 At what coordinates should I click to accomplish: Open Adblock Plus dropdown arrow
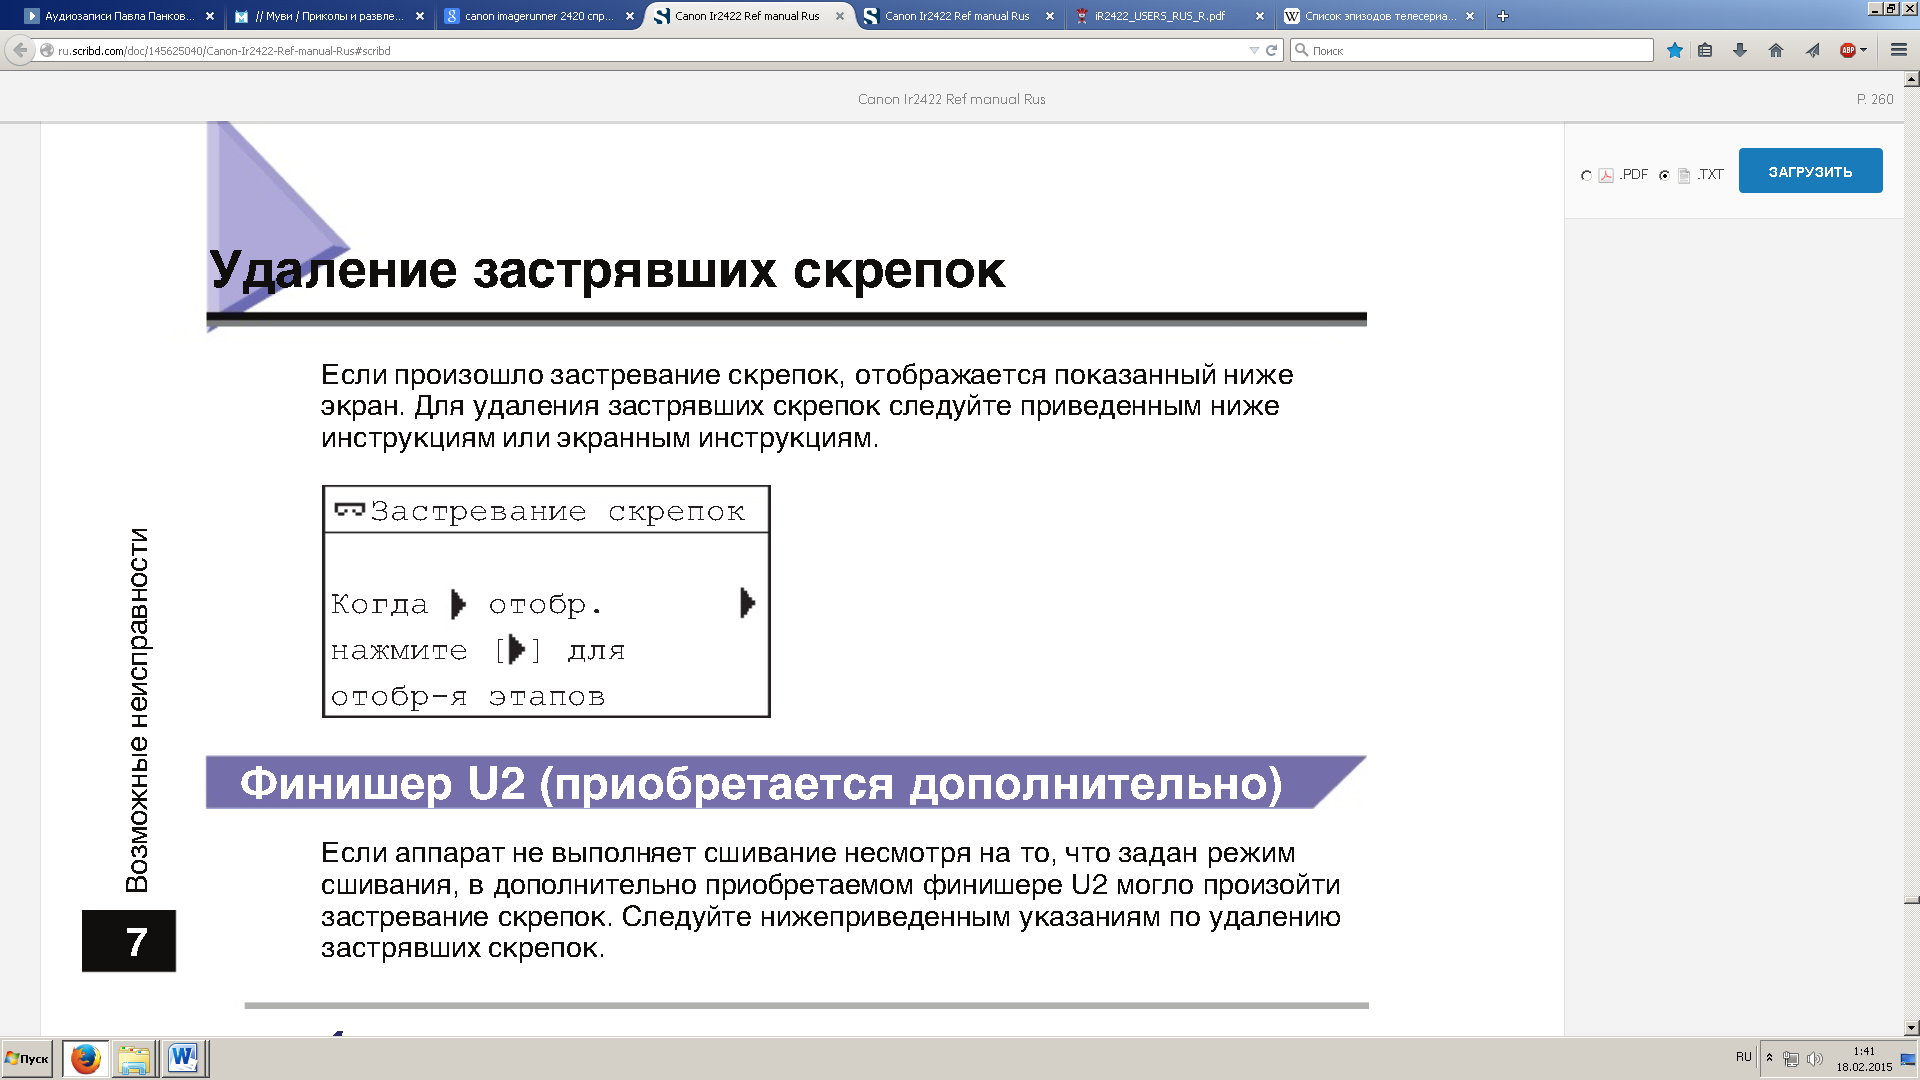tap(1864, 50)
